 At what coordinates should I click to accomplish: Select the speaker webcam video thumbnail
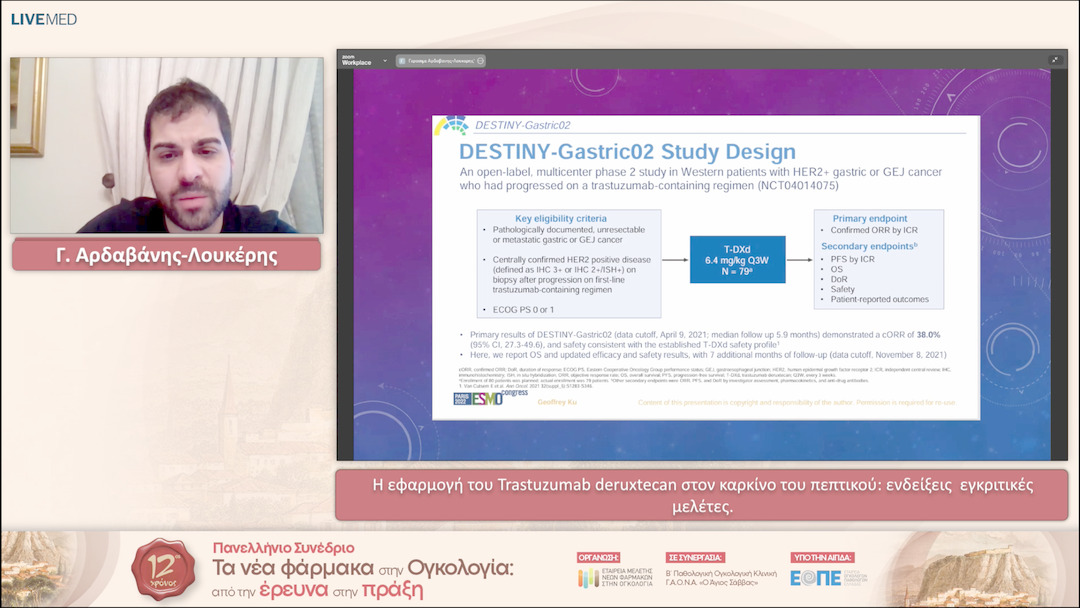[167, 146]
